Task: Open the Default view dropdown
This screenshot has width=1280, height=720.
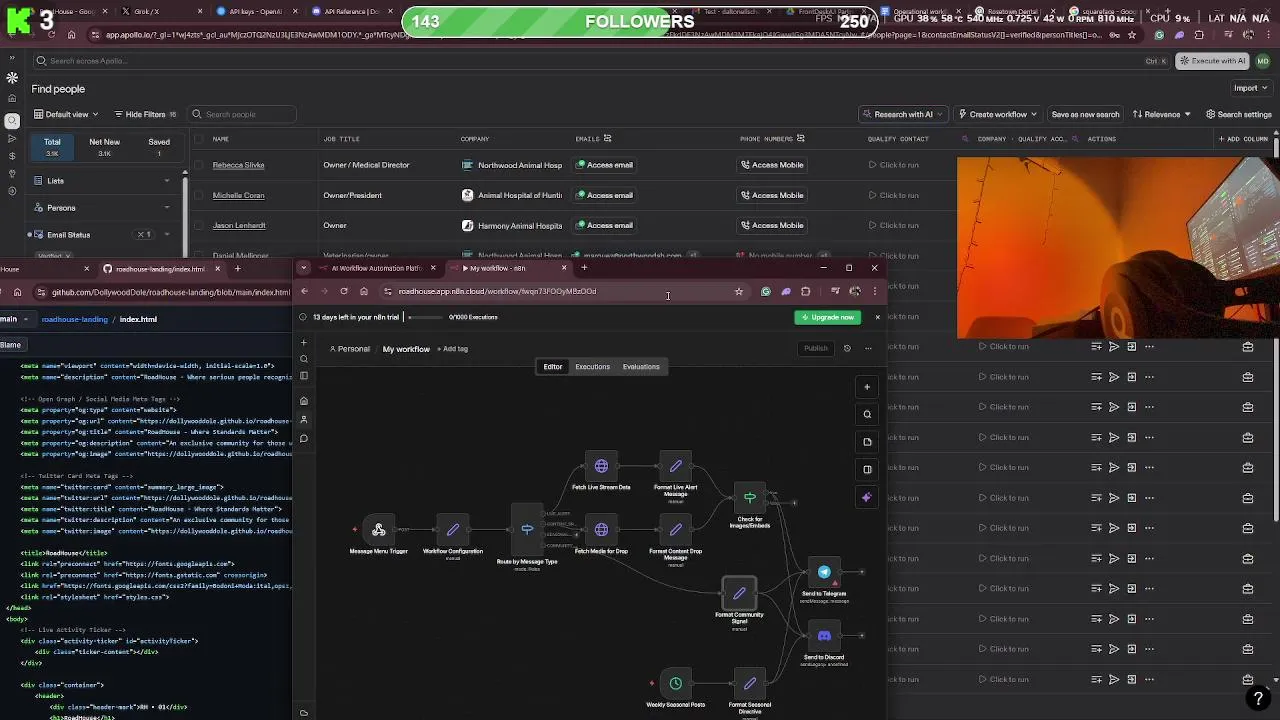Action: pos(67,114)
